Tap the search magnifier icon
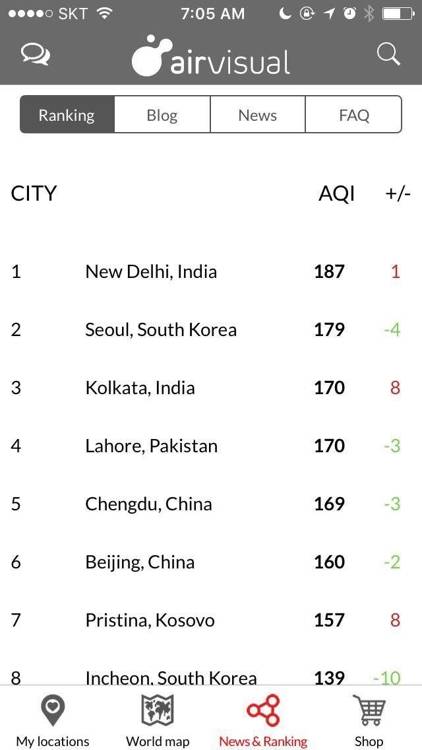Image resolution: width=422 pixels, height=750 pixels. click(x=388, y=54)
